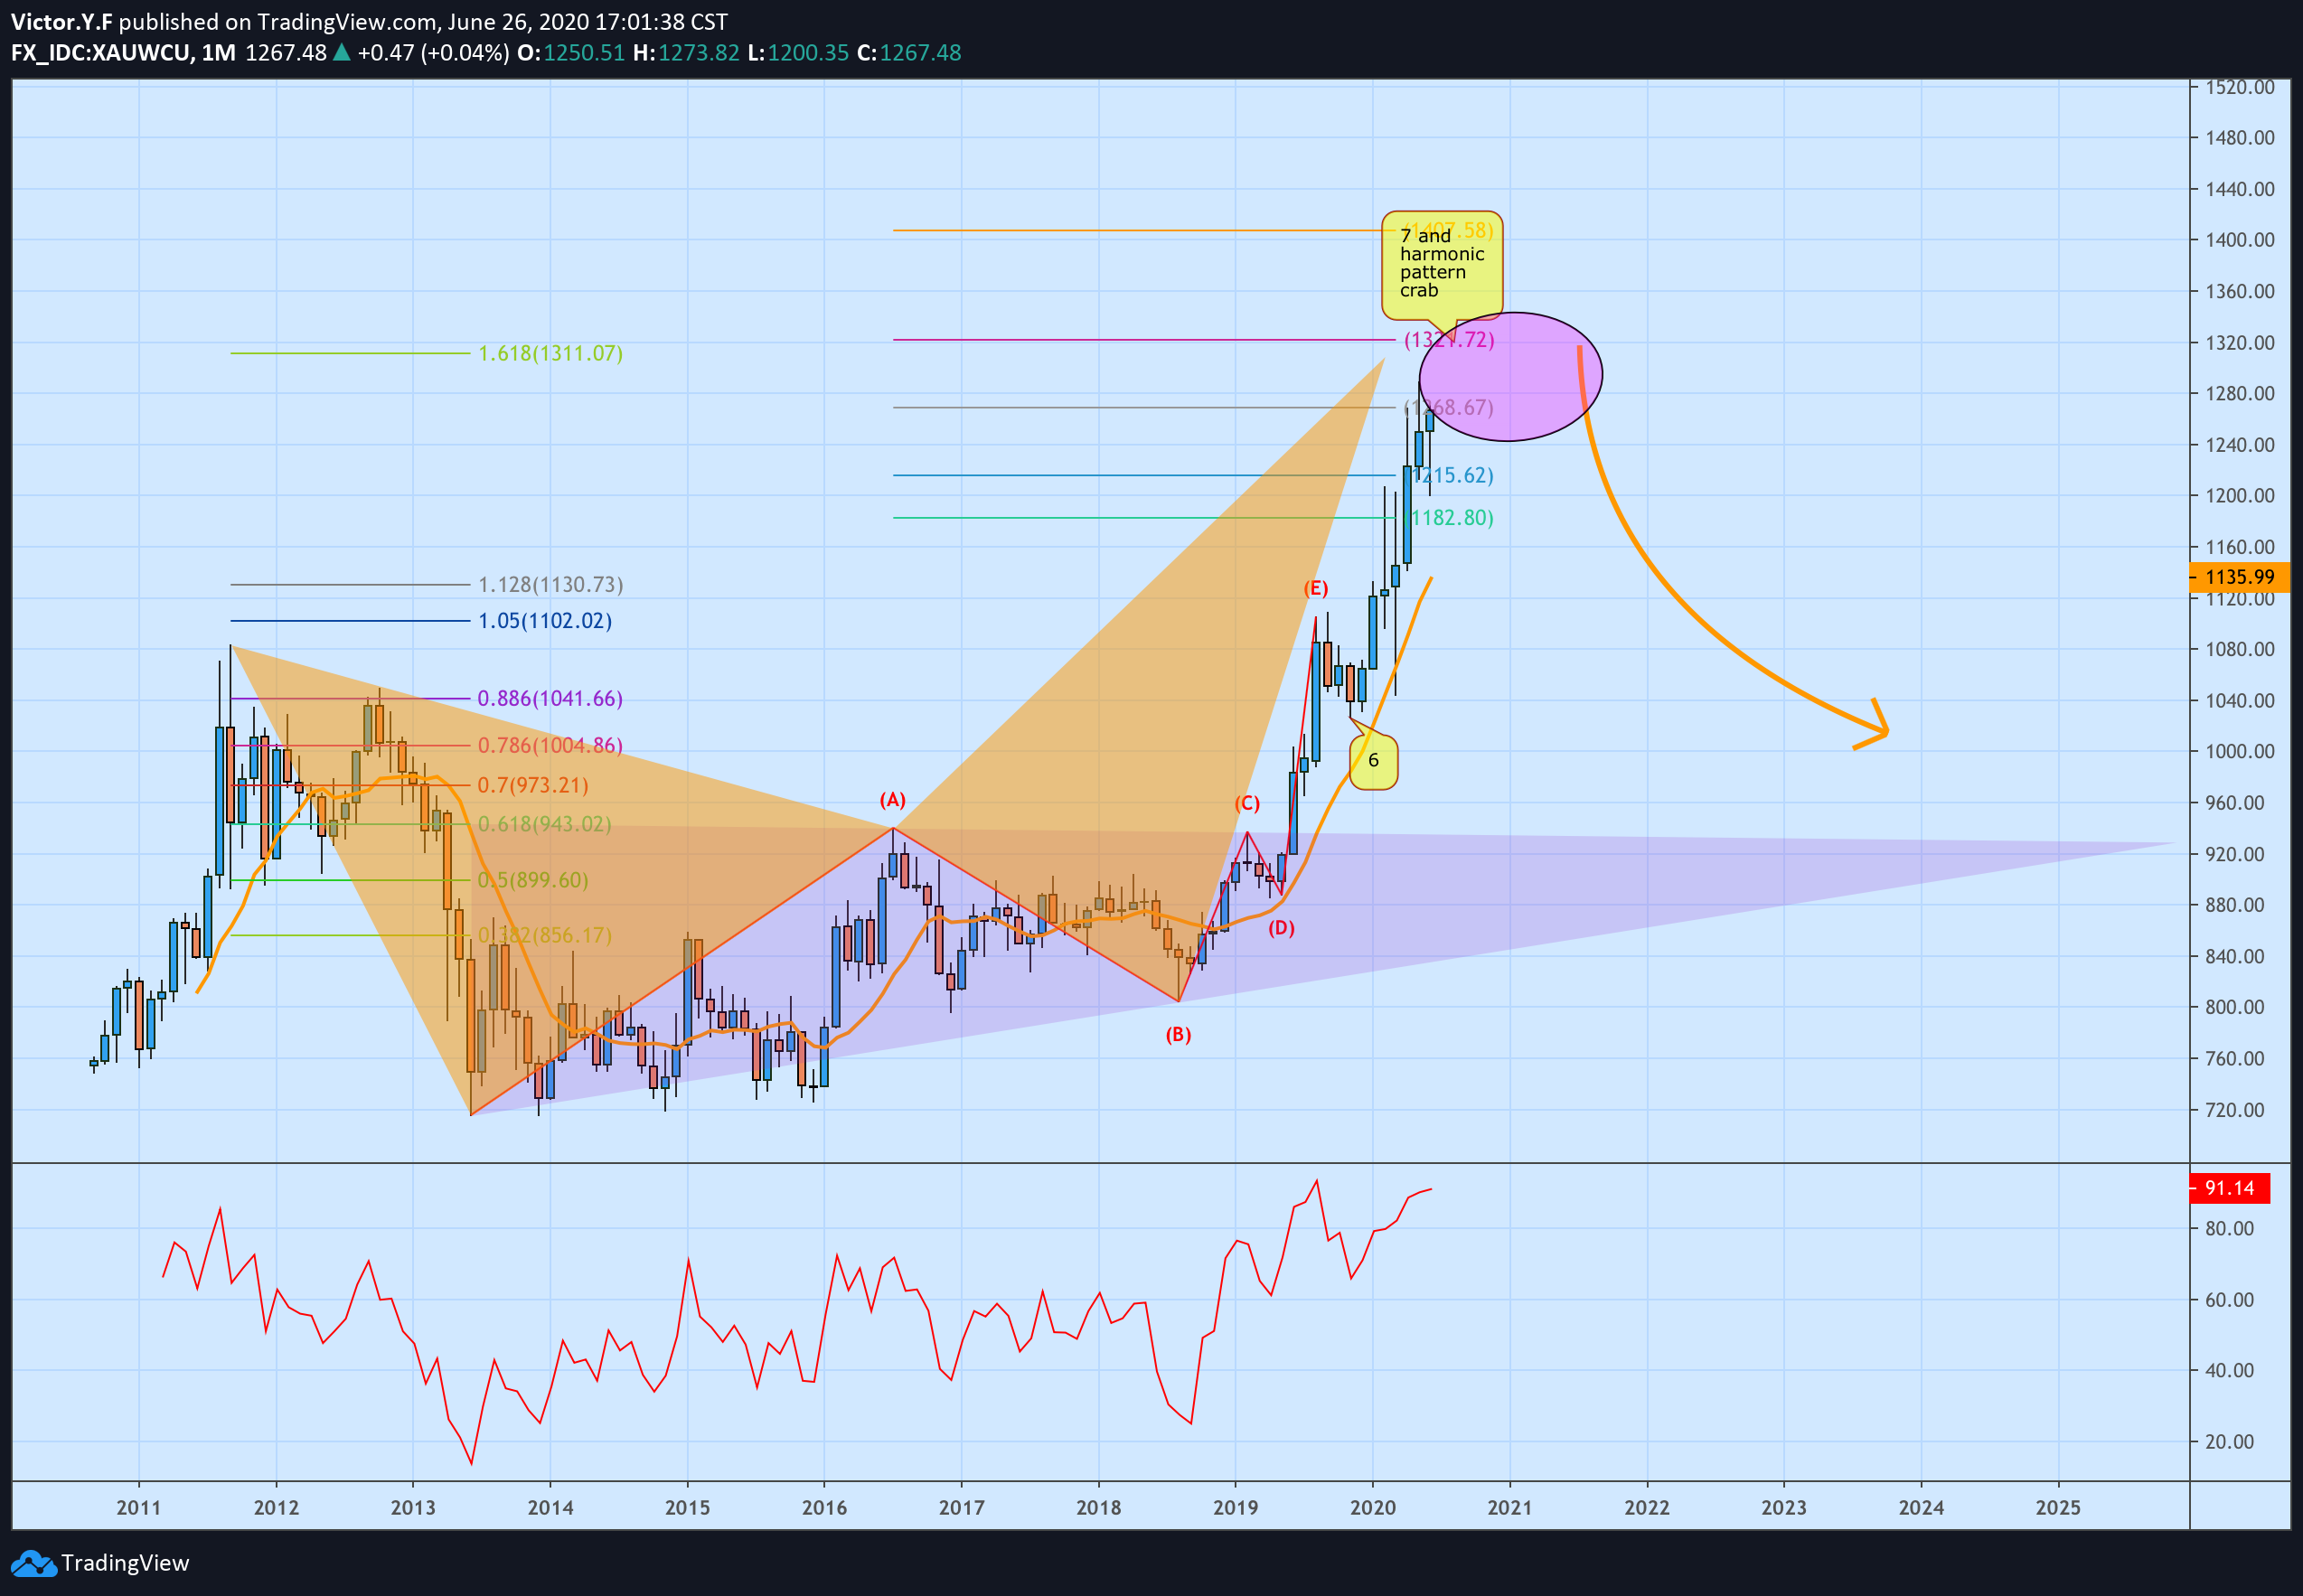2303x1596 pixels.
Task: Click the 2025 label on time axis
Action: point(2058,1508)
